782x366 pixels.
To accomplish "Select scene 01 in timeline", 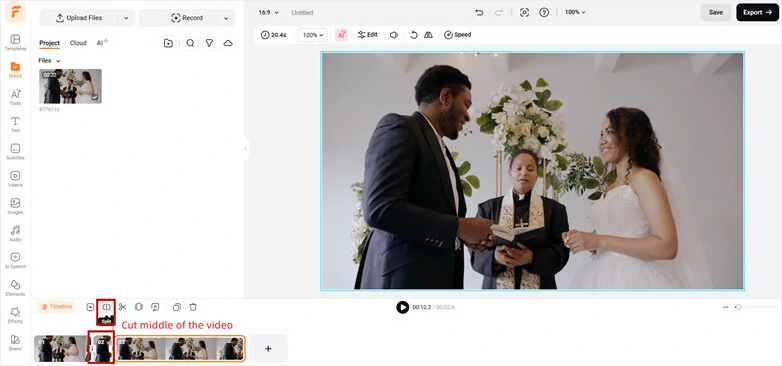I will click(x=60, y=348).
